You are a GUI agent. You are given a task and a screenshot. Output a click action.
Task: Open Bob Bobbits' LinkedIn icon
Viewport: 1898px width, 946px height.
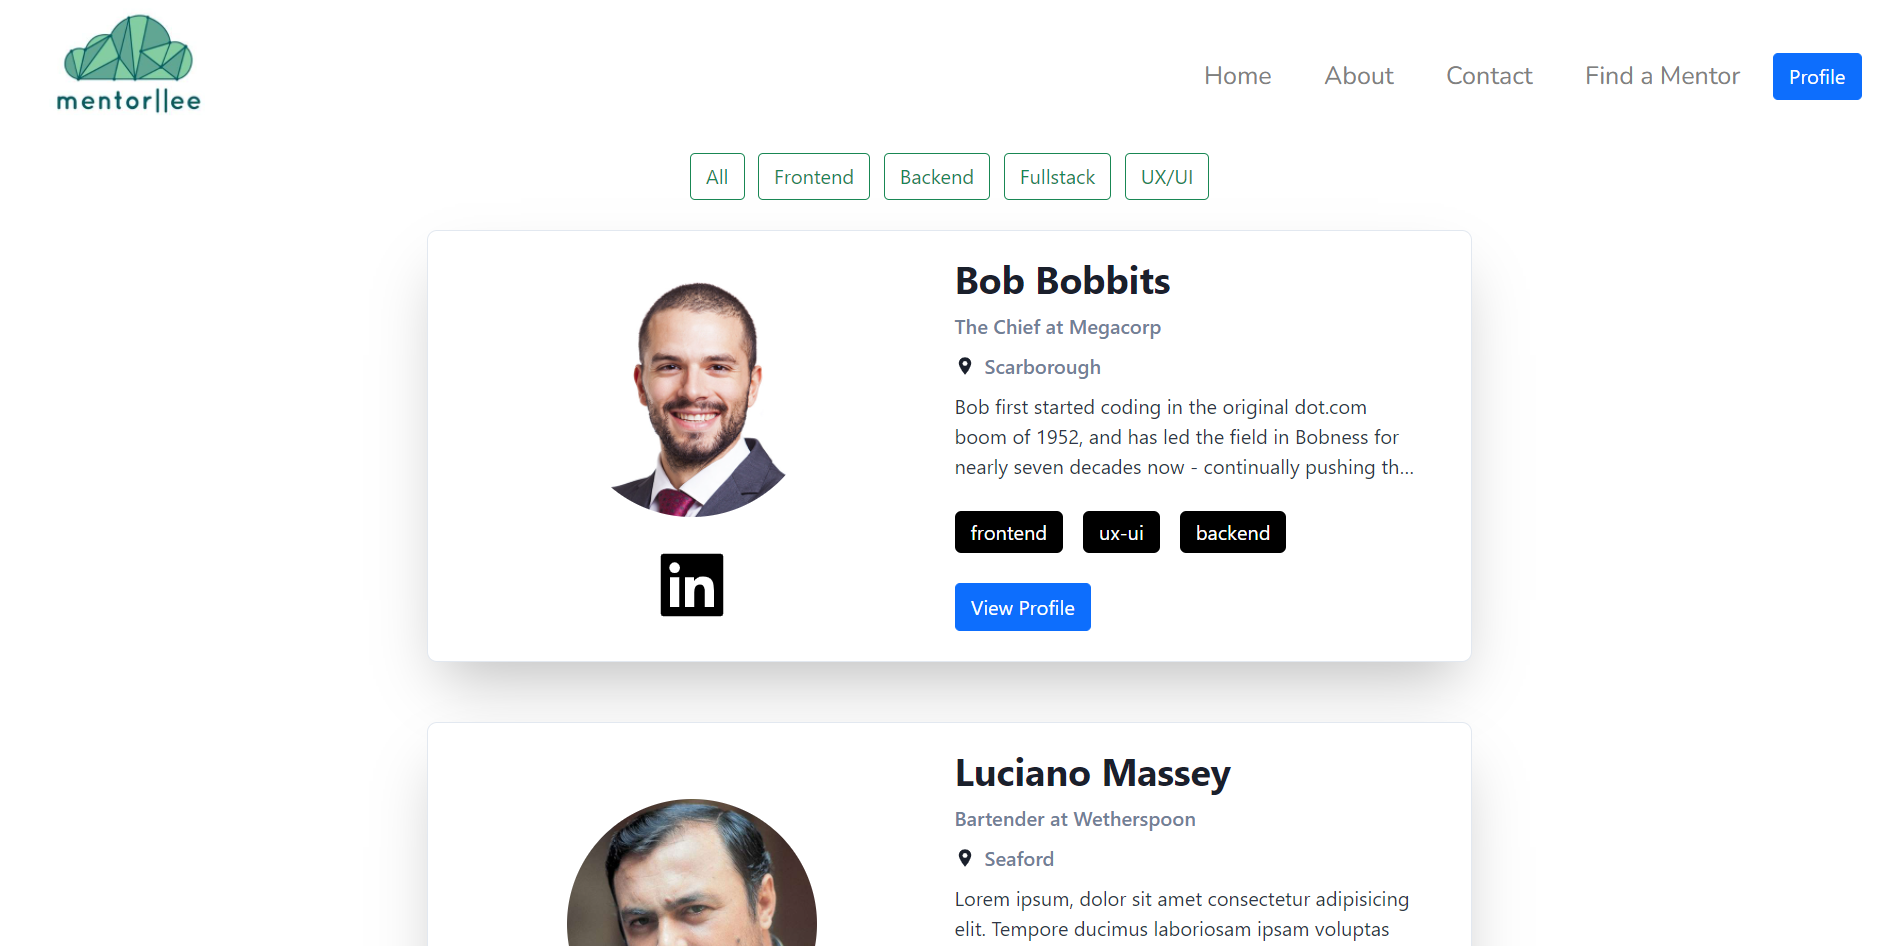[x=692, y=585]
